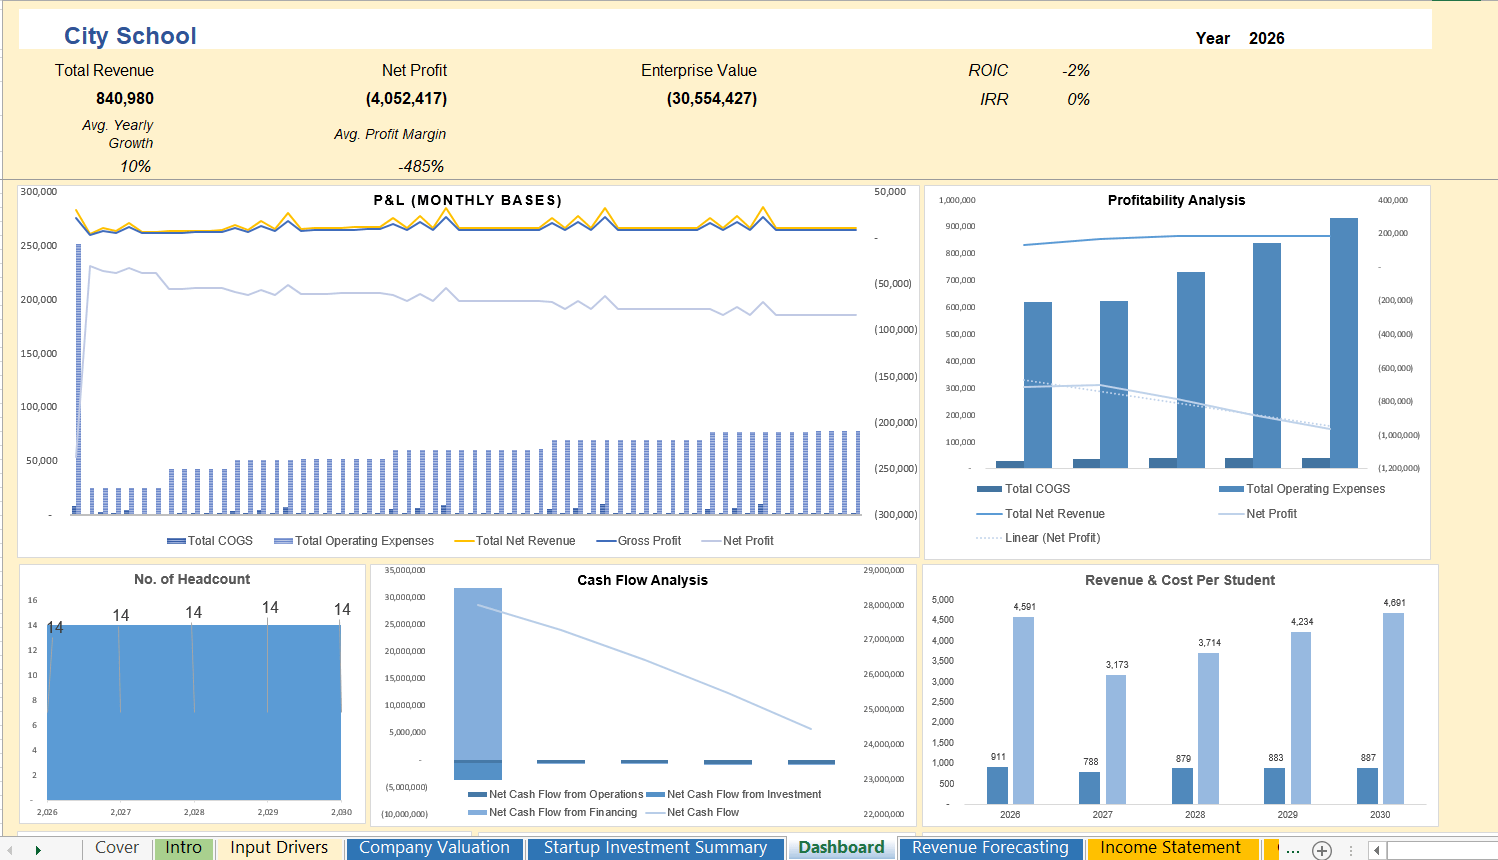The image size is (1498, 860).
Task: Go to the Cover sheet
Action: pos(116,847)
